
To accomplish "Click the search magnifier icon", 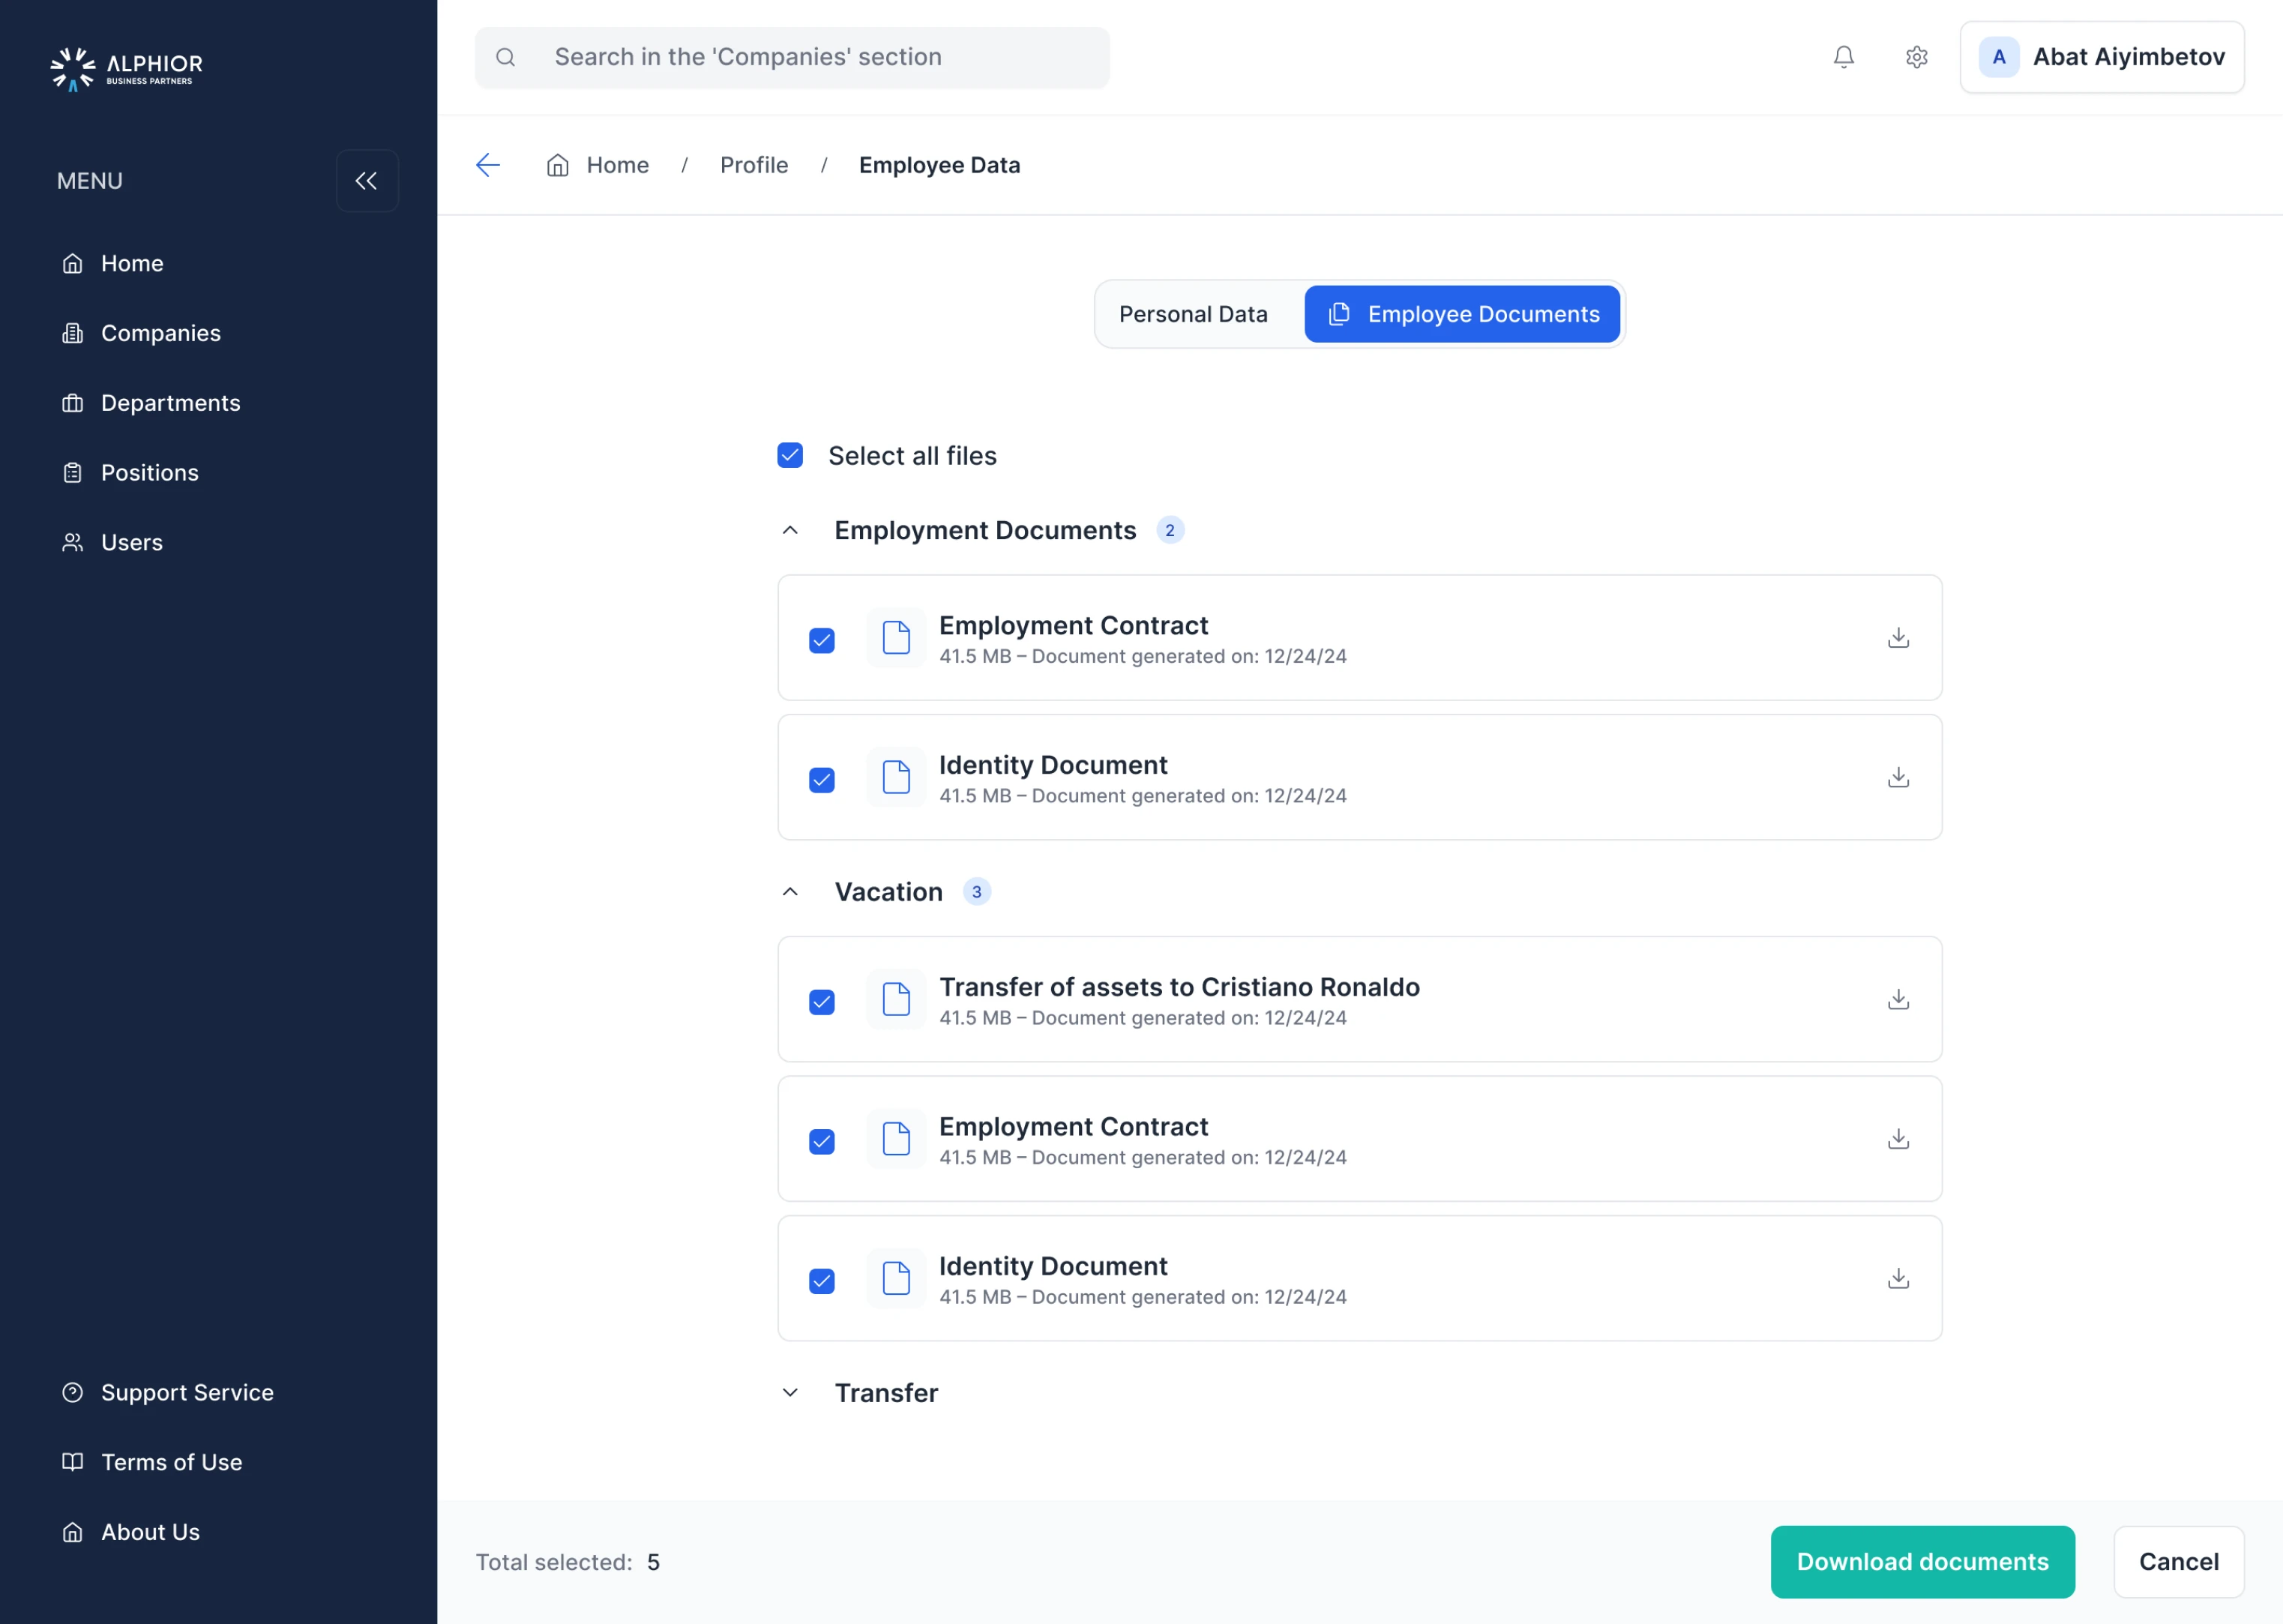I will tap(506, 57).
